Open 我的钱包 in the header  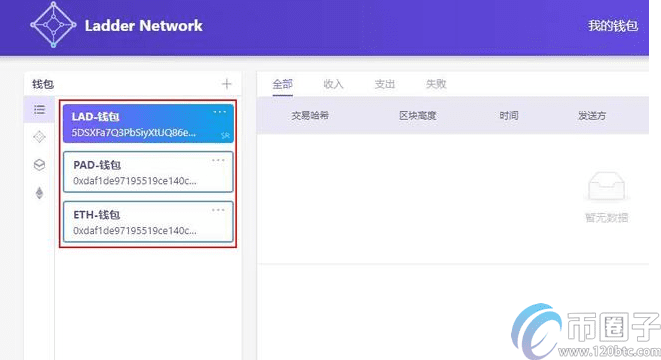[x=613, y=26]
